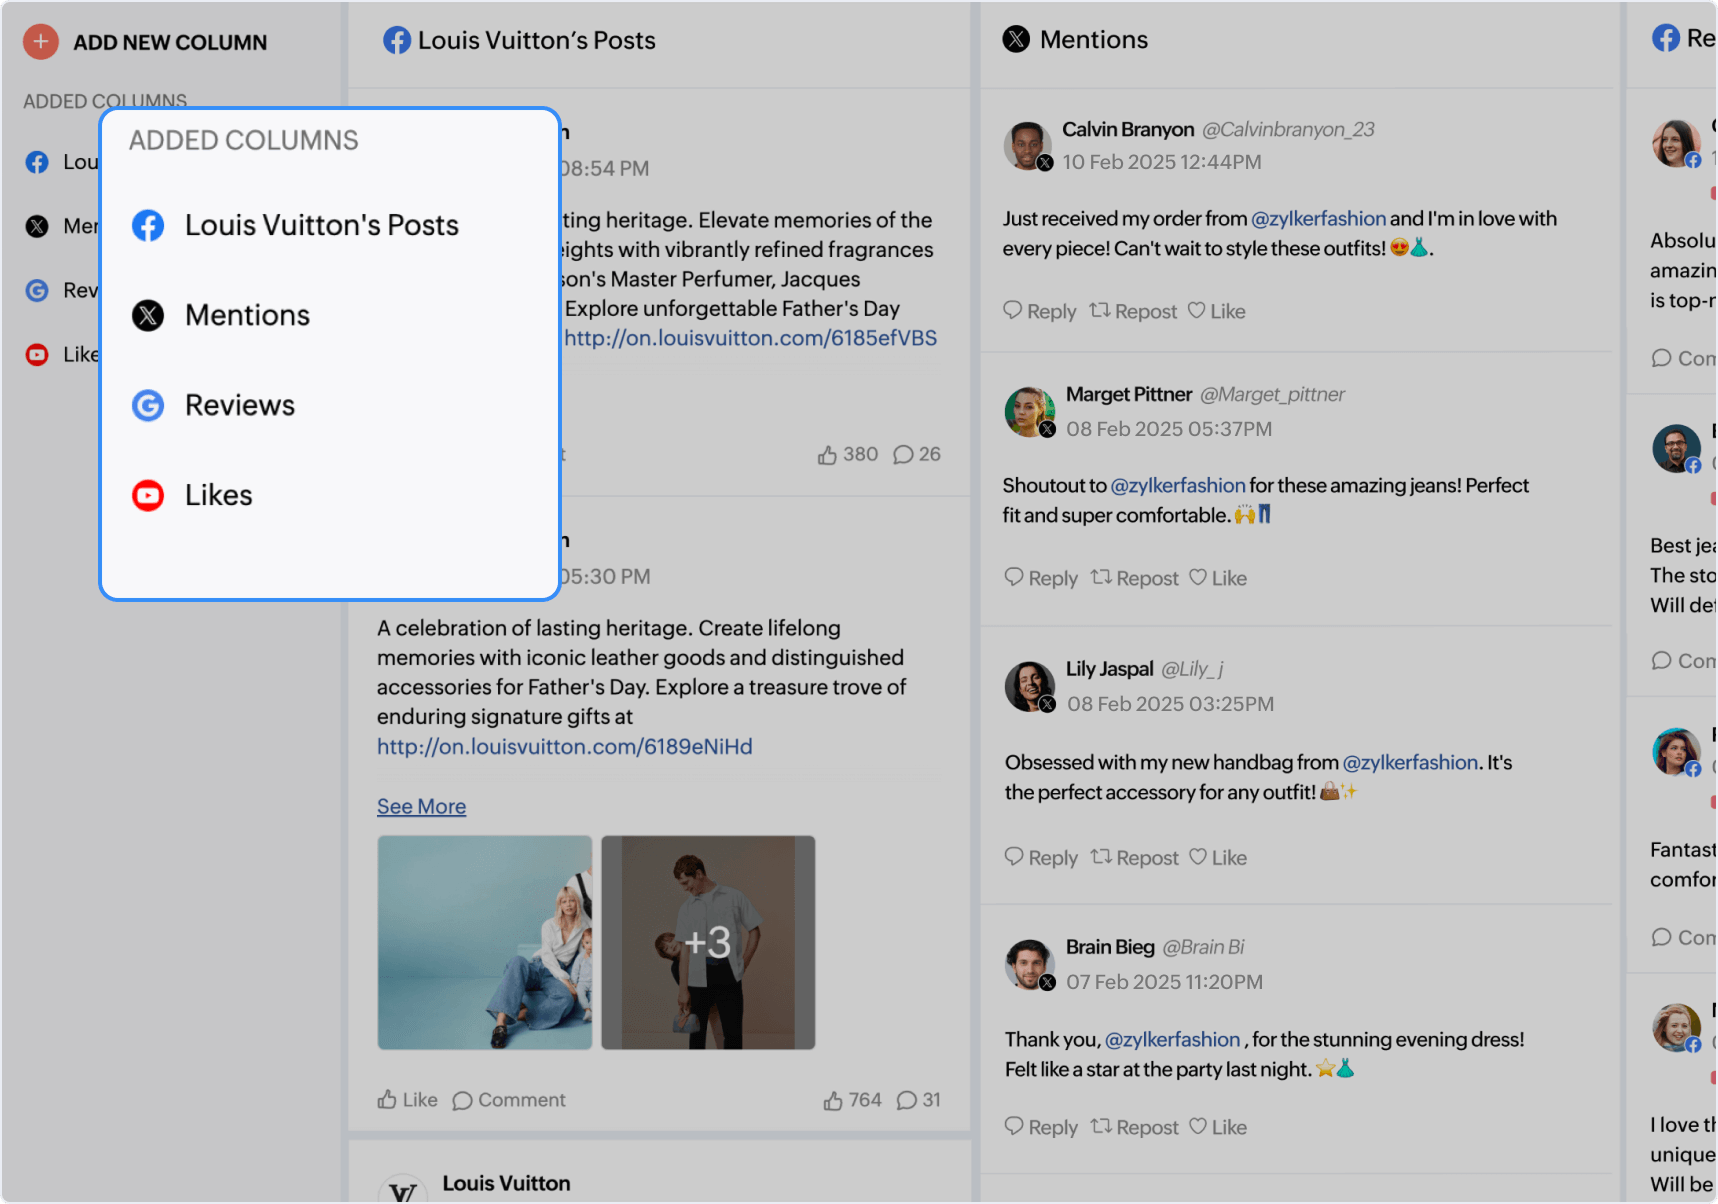The height and width of the screenshot is (1204, 1718).
Task: Click the X icon in Mentions column header
Action: coord(1016,40)
